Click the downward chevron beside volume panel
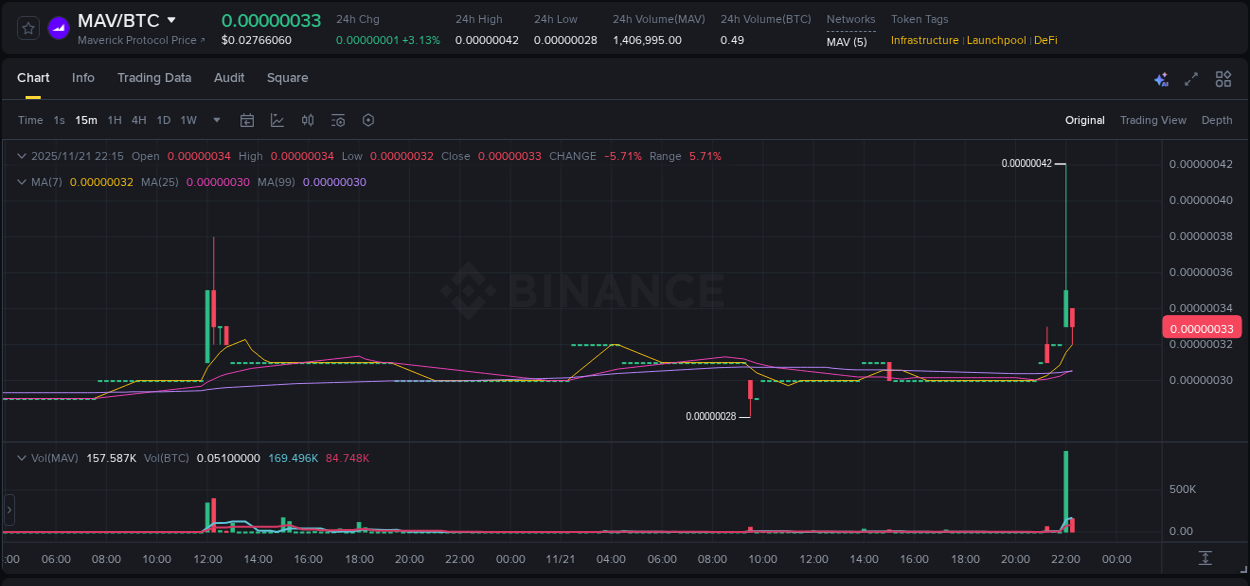The image size is (1250, 586). pos(22,457)
